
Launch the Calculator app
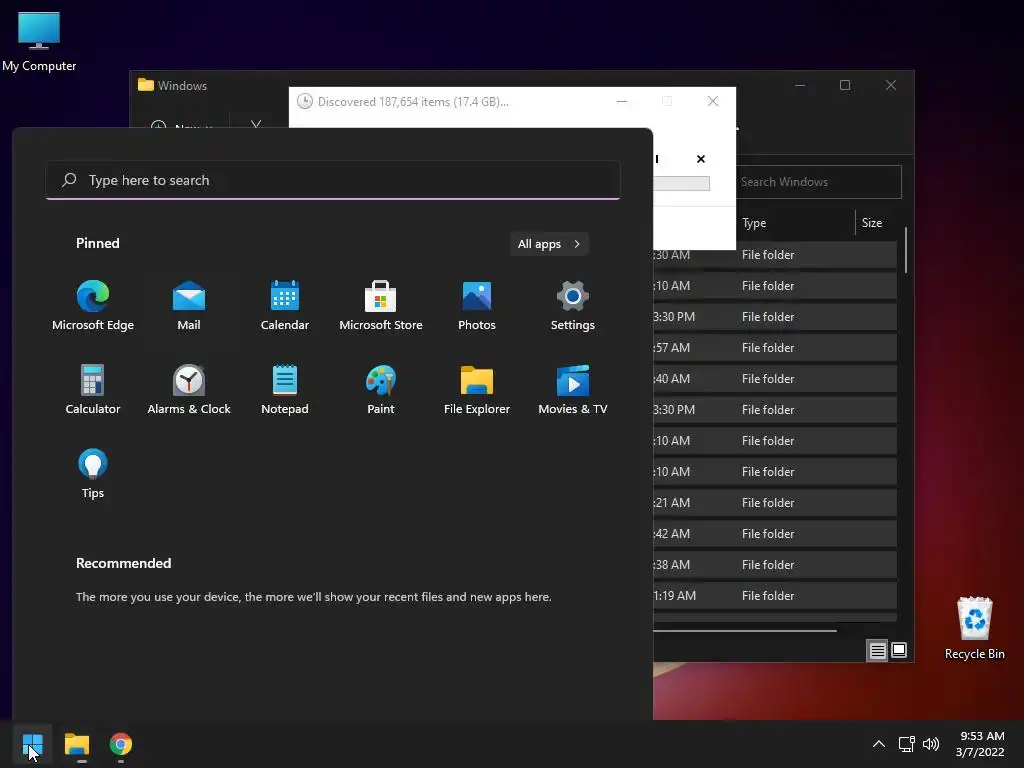click(x=93, y=390)
